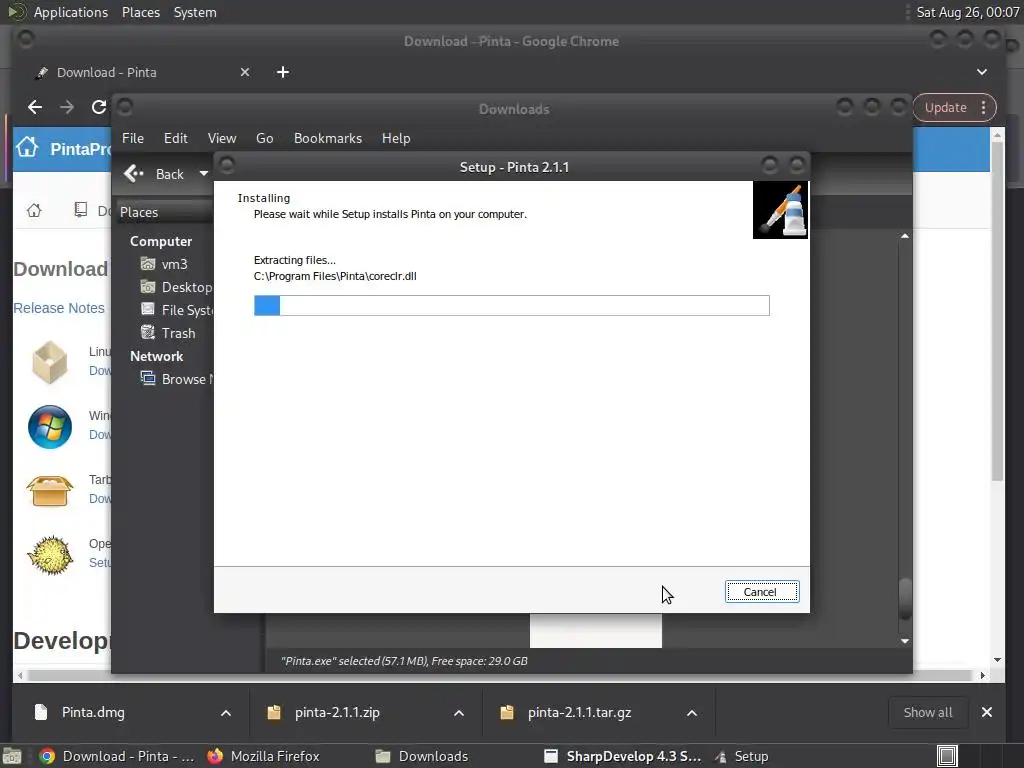
Task: Open pinta-2.1.1.zip download options chevron
Action: pos(458,712)
